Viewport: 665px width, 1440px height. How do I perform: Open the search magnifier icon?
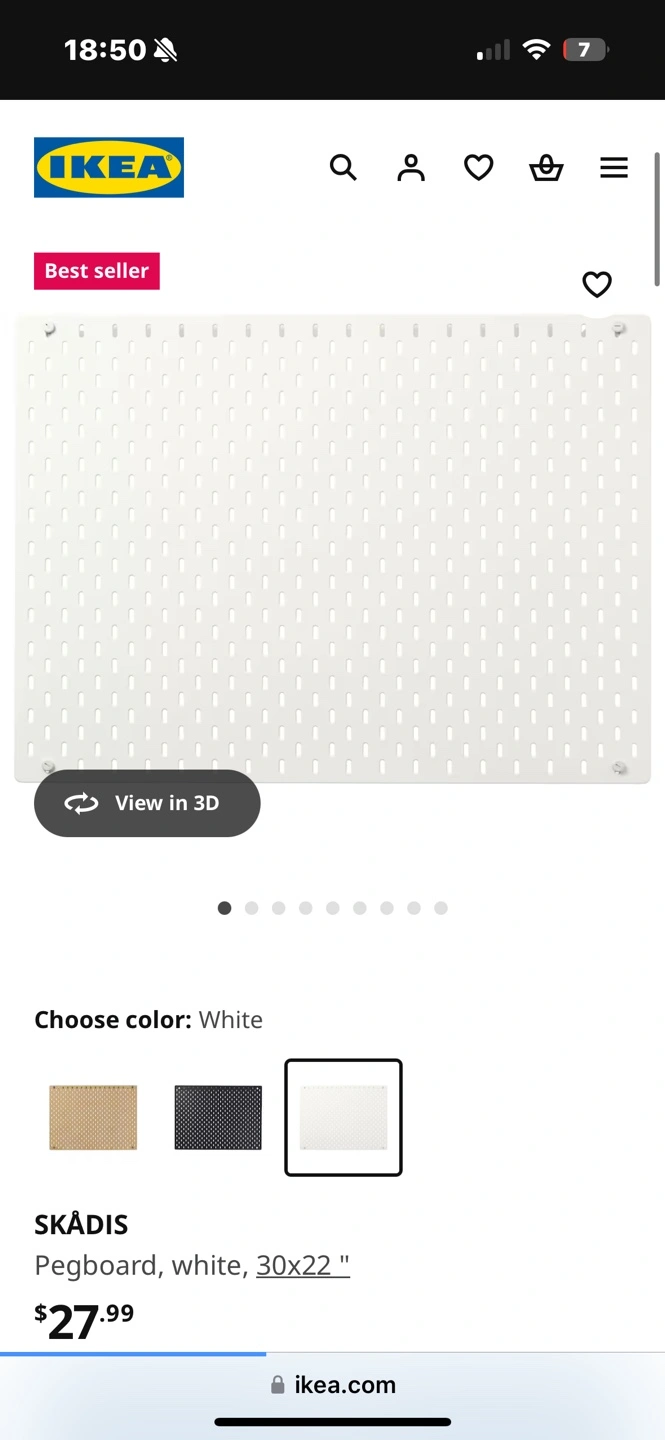[343, 167]
